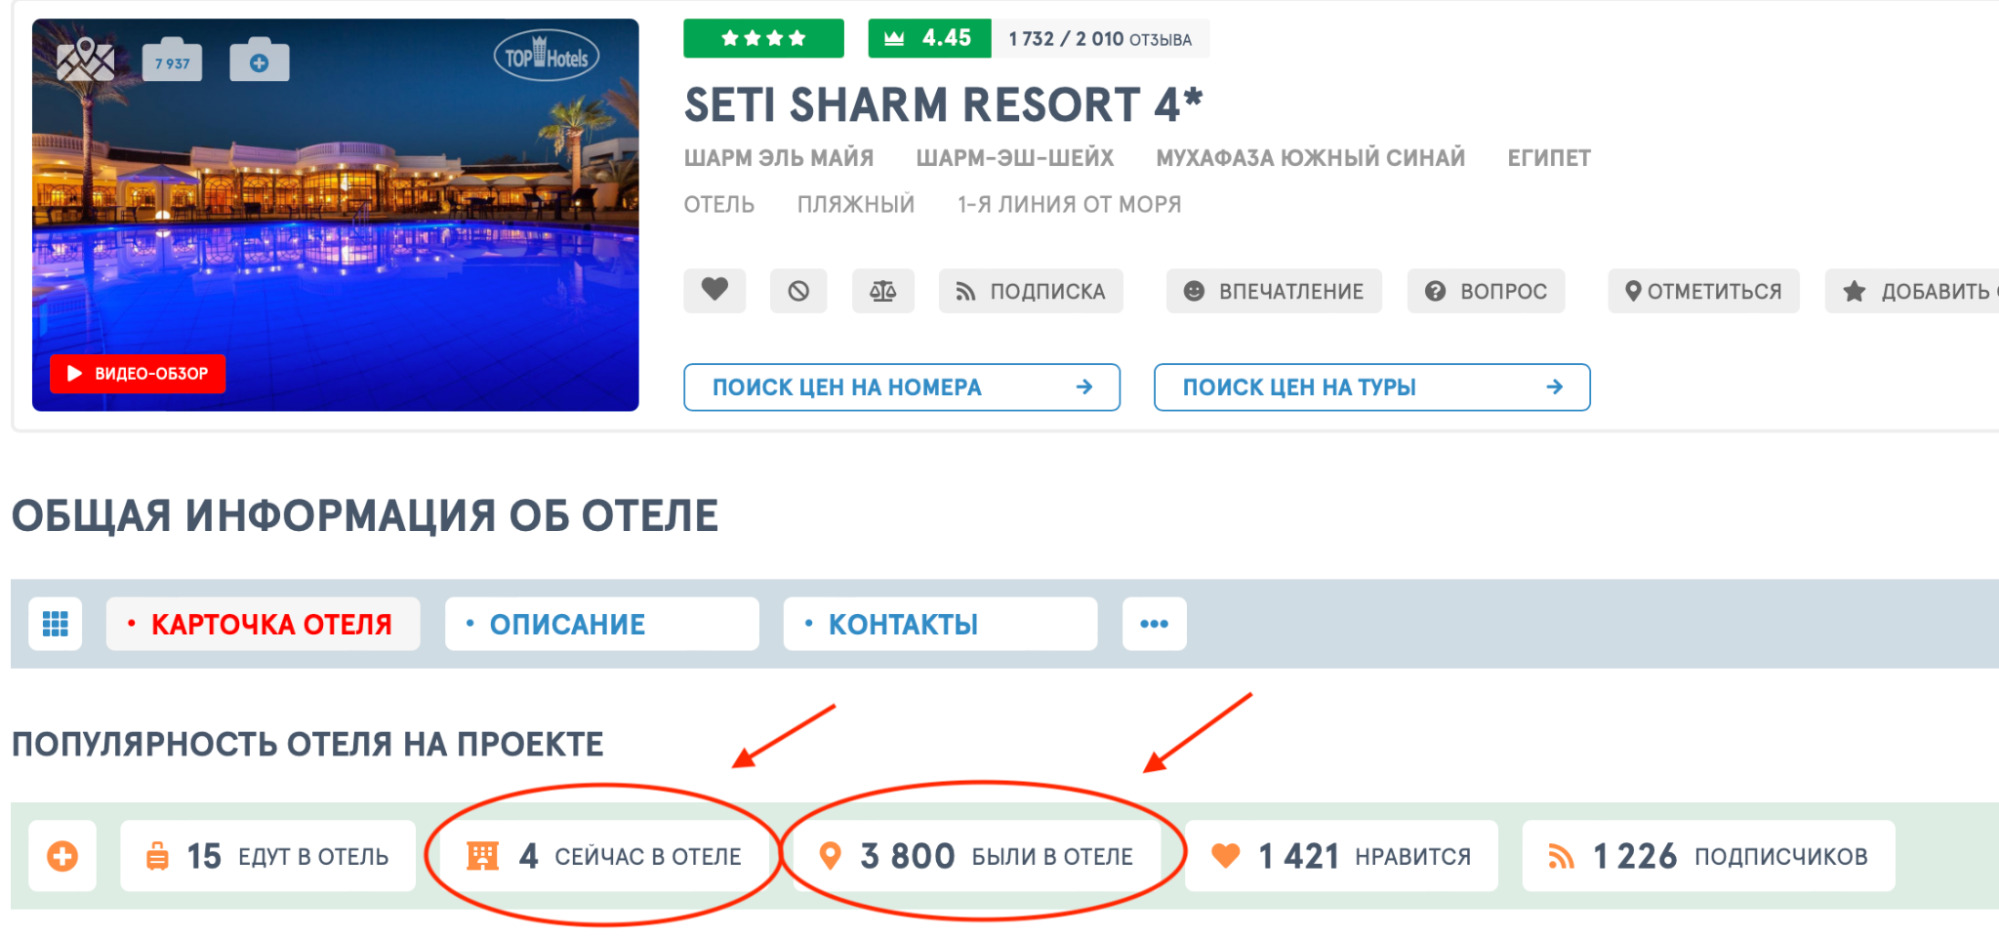This screenshot has height=940, width=1999.
Task: Open the 4.45 rating badge
Action: [929, 38]
